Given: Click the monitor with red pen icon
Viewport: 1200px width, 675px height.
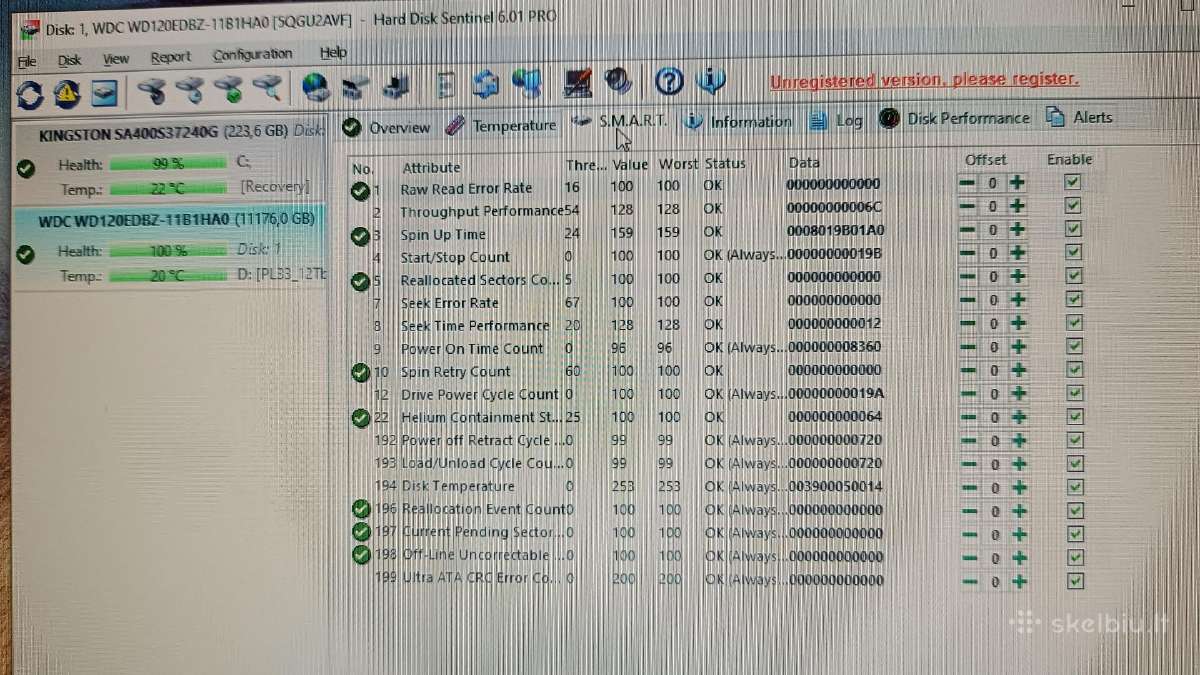Looking at the screenshot, I should click(578, 82).
